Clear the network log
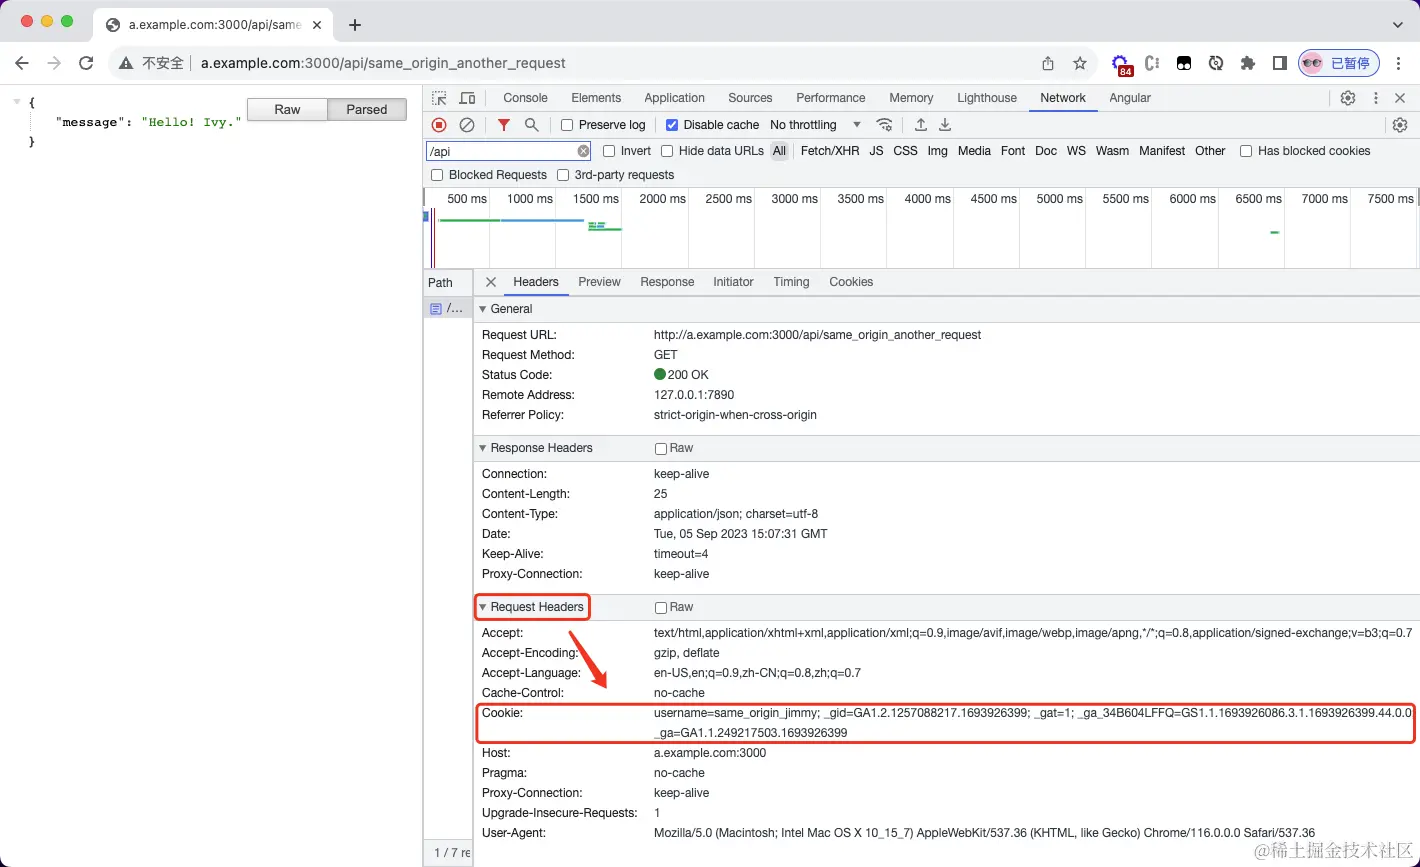 467,125
